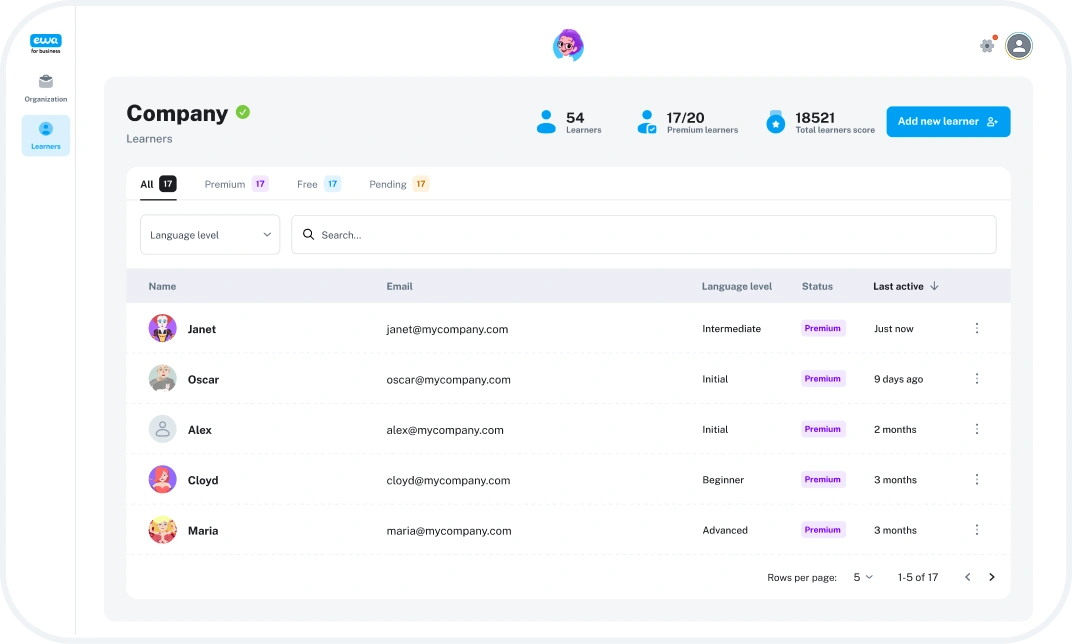Switch to the Pending tab
The height and width of the screenshot is (644, 1072).
[398, 184]
